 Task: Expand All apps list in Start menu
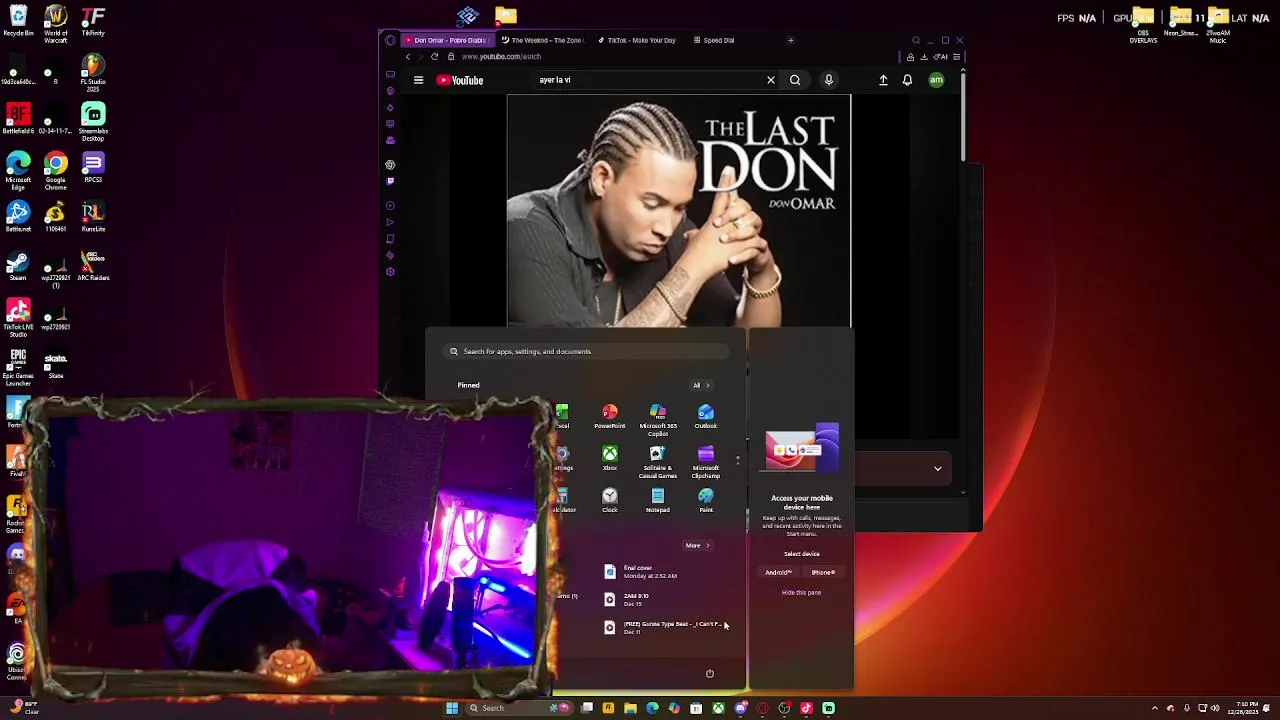[x=701, y=385]
